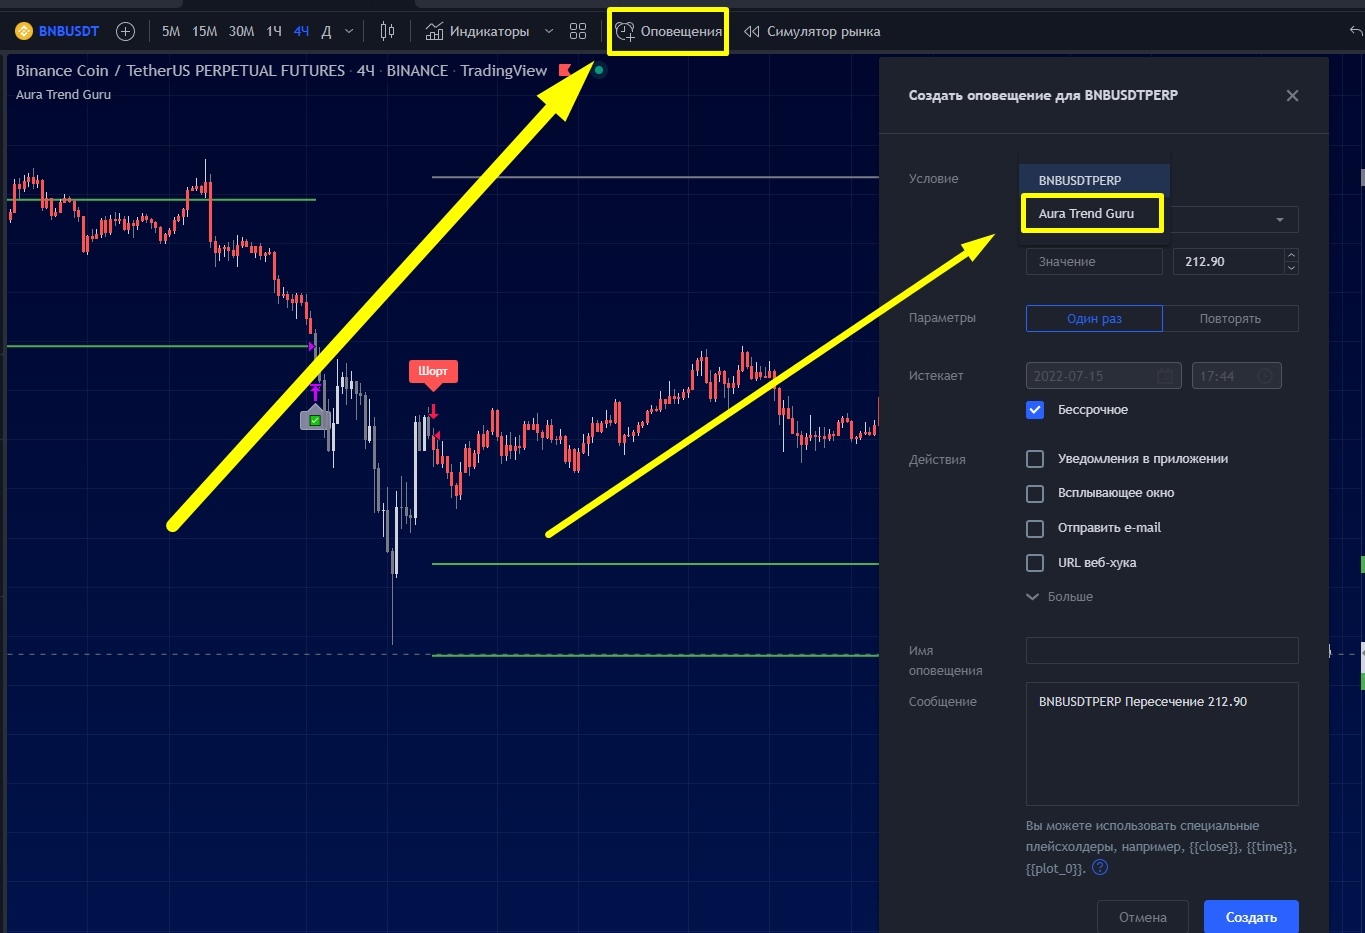
Task: Increase price value with up stepper
Action: click(1291, 255)
